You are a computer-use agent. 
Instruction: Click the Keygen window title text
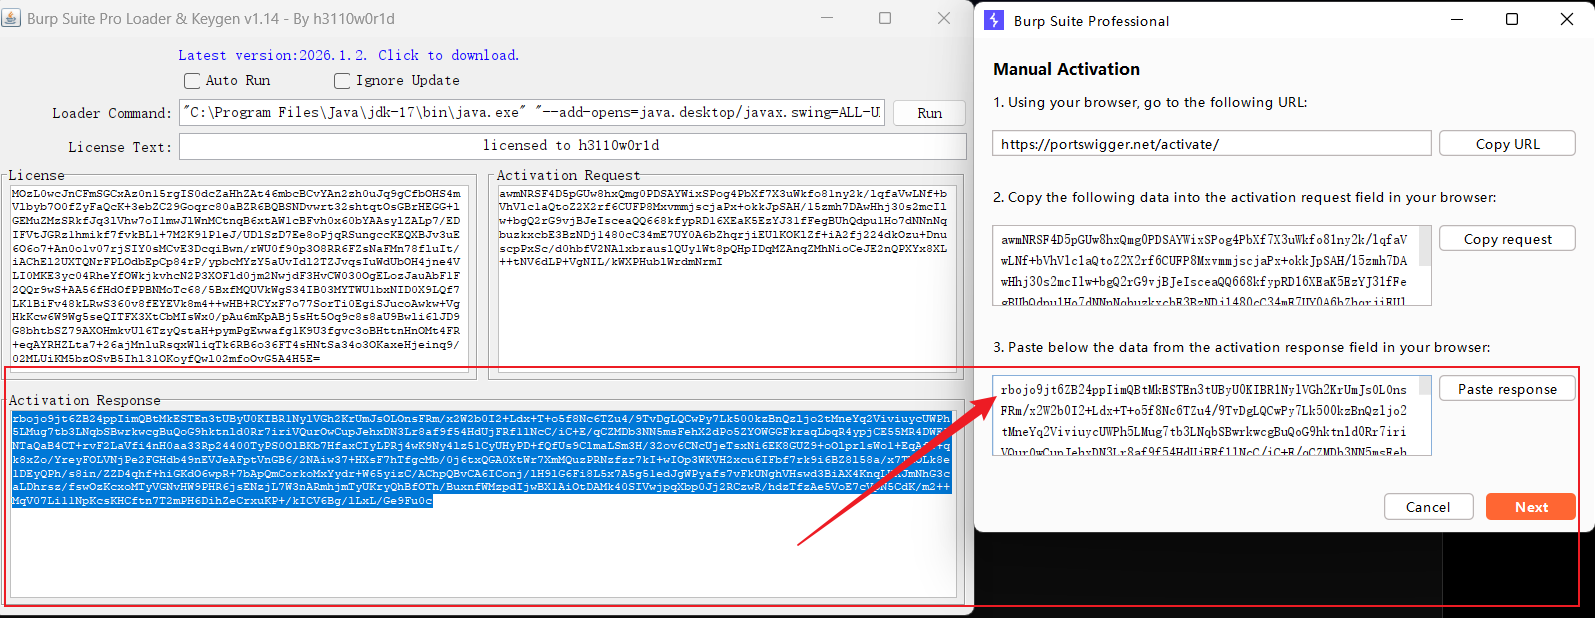coord(211,19)
